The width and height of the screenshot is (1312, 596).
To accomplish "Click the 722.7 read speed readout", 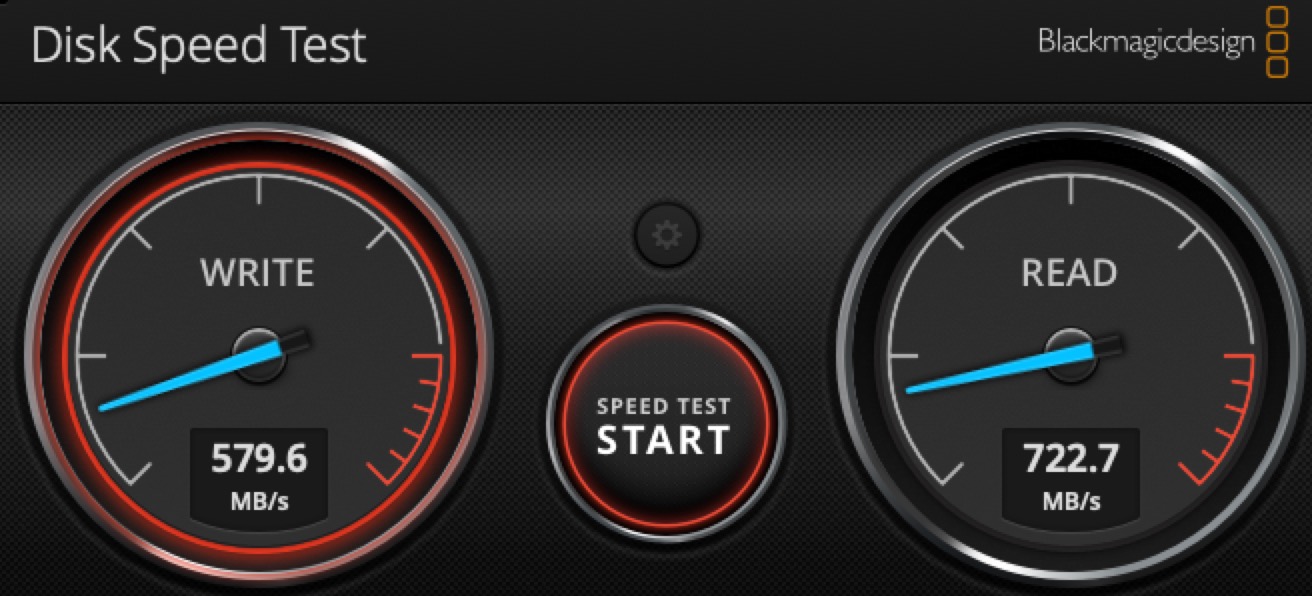I will click(1069, 459).
